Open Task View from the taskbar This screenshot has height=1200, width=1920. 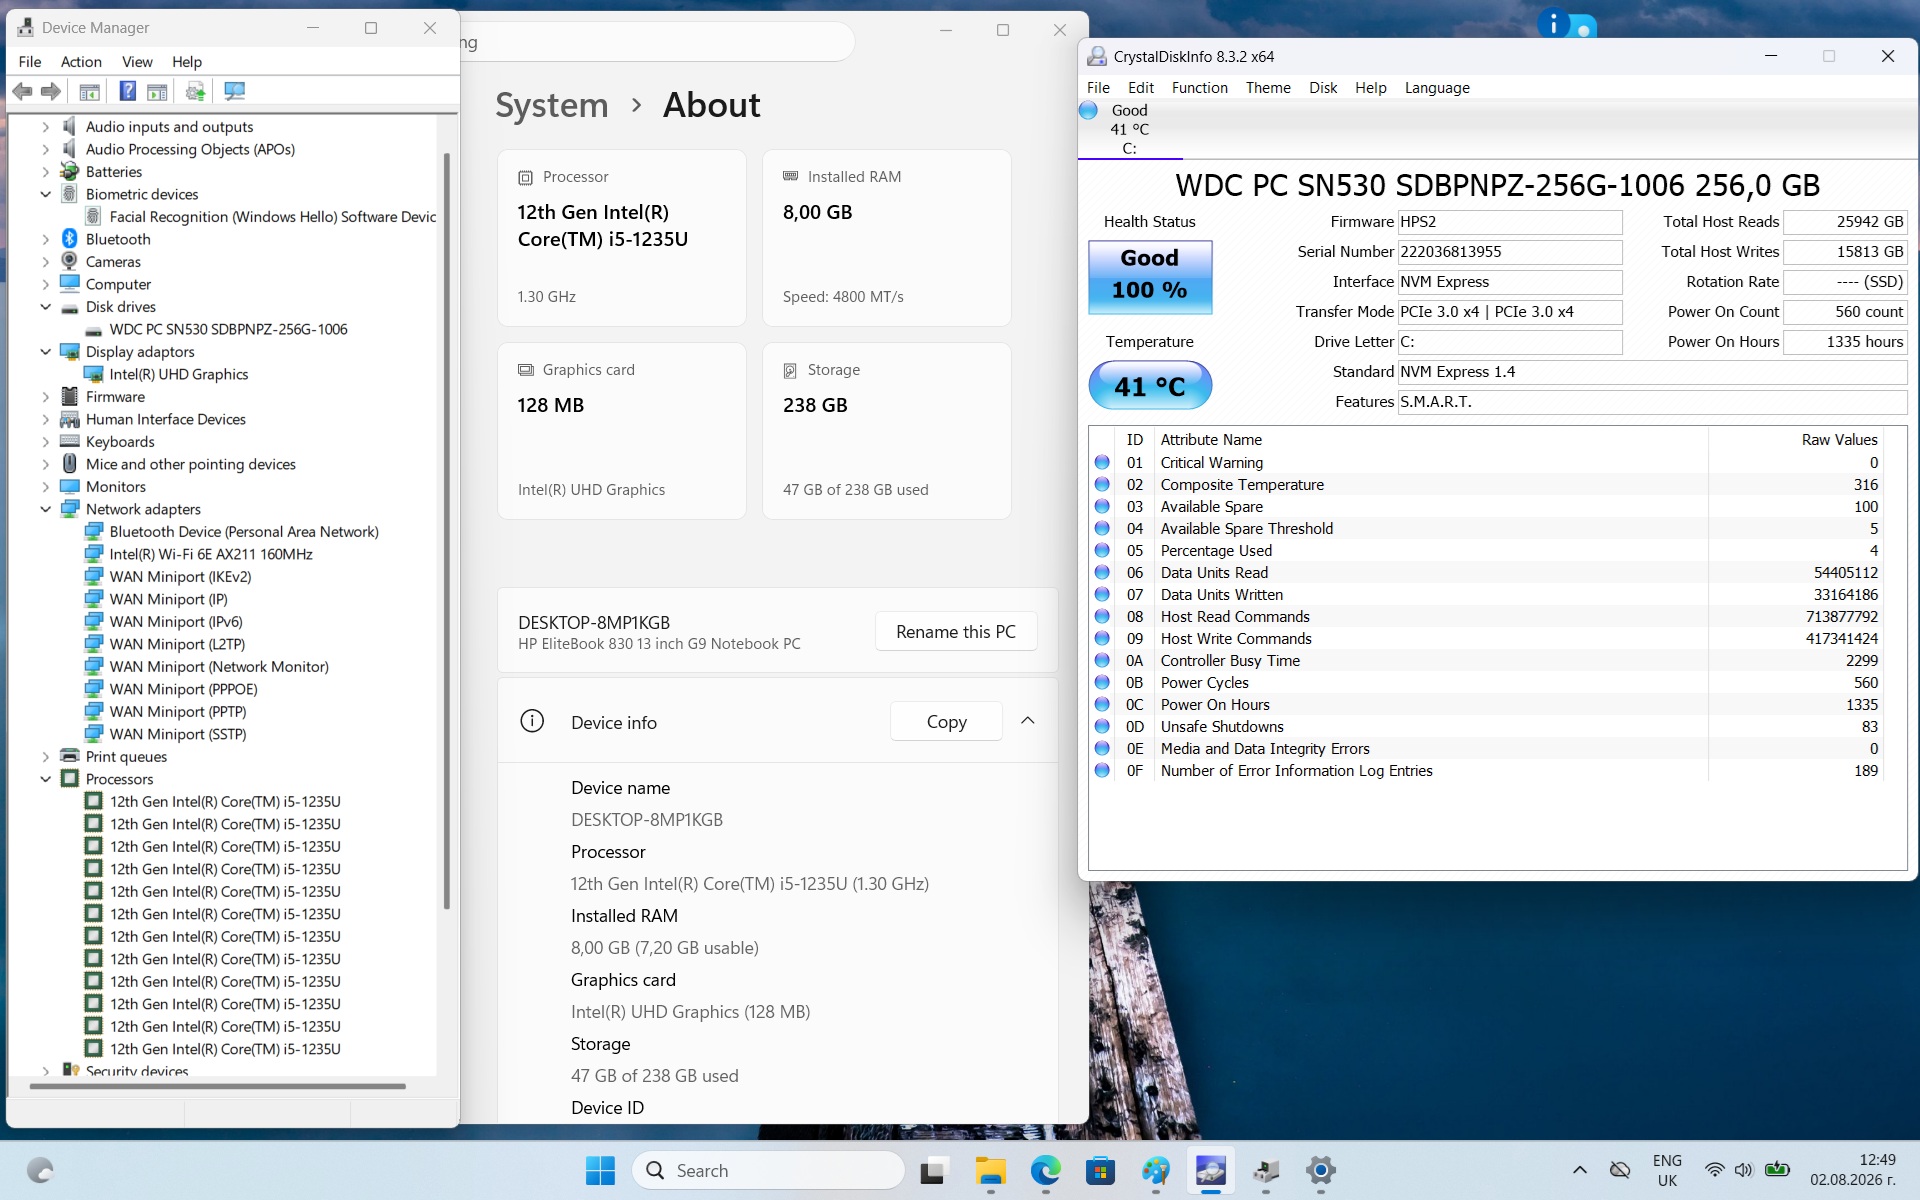[x=934, y=1170]
